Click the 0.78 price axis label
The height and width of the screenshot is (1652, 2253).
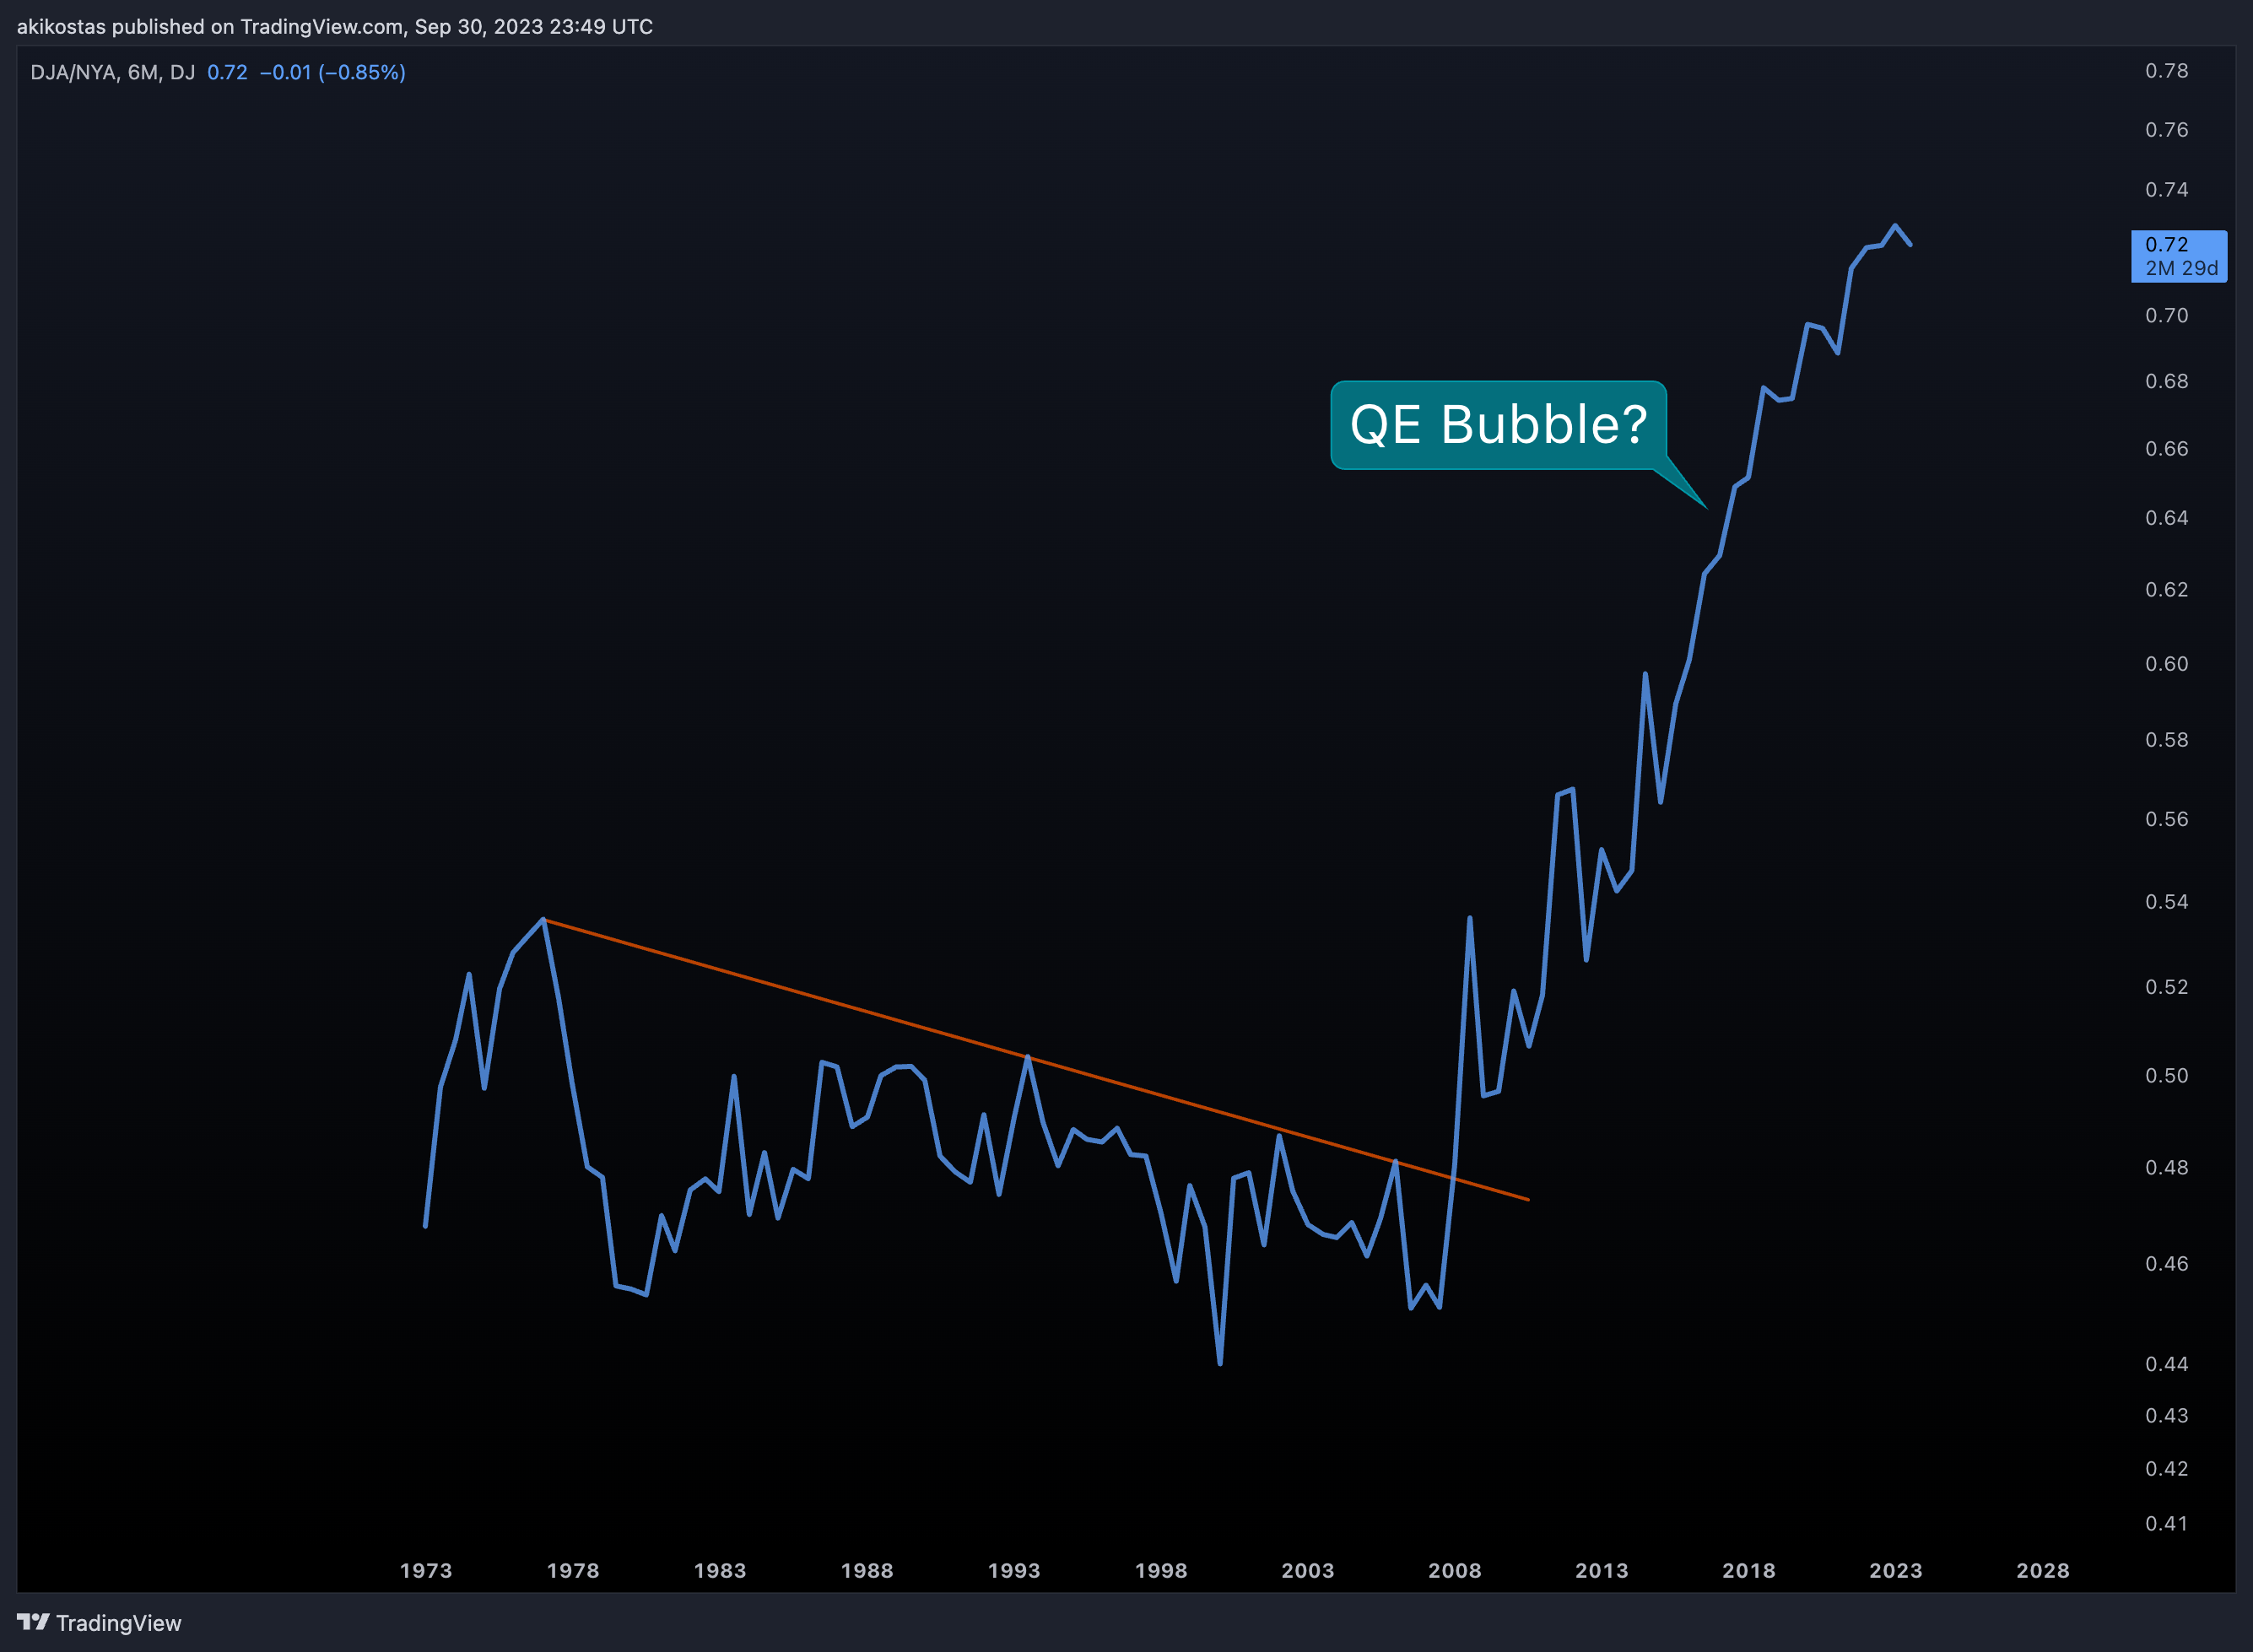click(2166, 71)
